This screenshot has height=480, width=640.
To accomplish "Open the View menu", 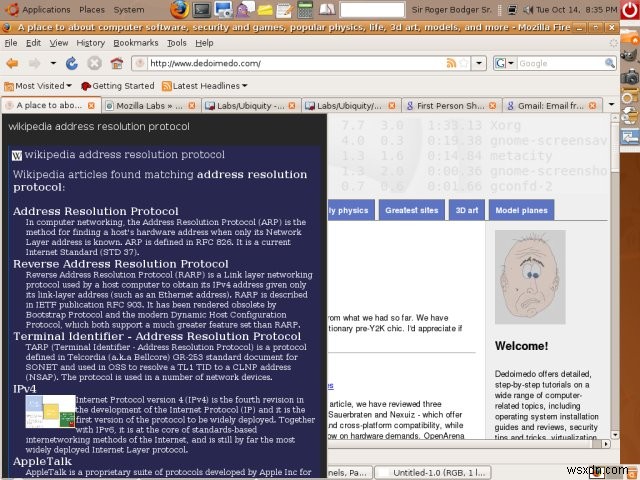I will tap(59, 43).
